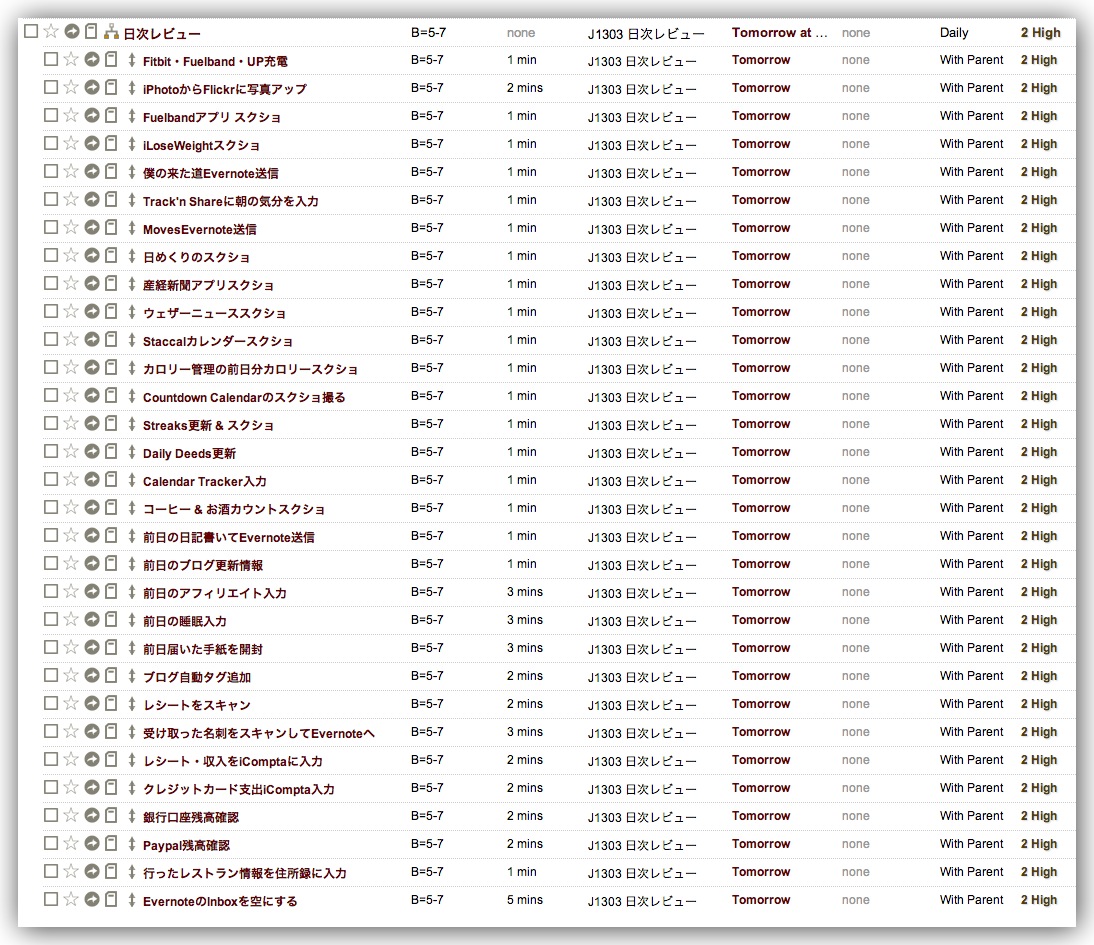The image size is (1094, 945).
Task: Check off ブログ自動タグ追加 task
Action: [x=50, y=675]
